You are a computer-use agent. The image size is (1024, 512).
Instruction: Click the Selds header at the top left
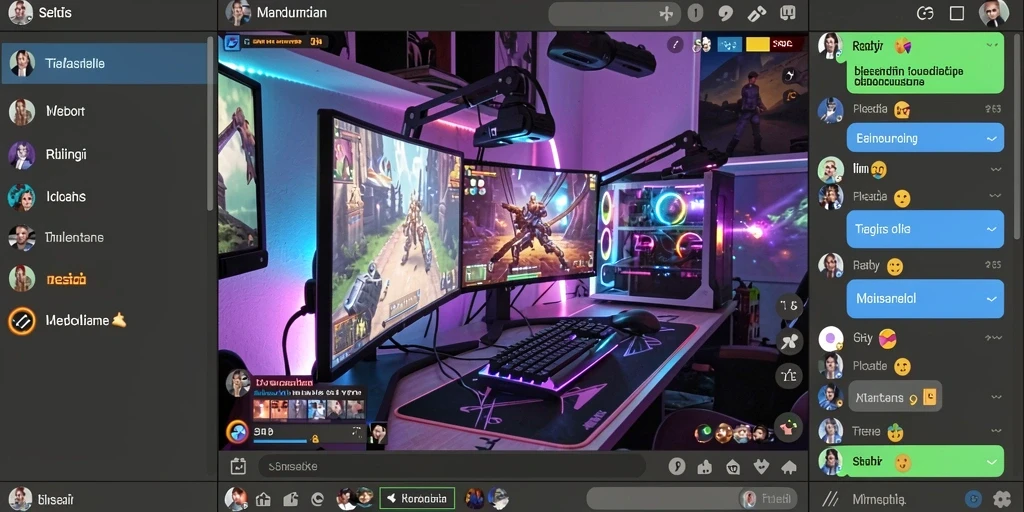pos(55,12)
